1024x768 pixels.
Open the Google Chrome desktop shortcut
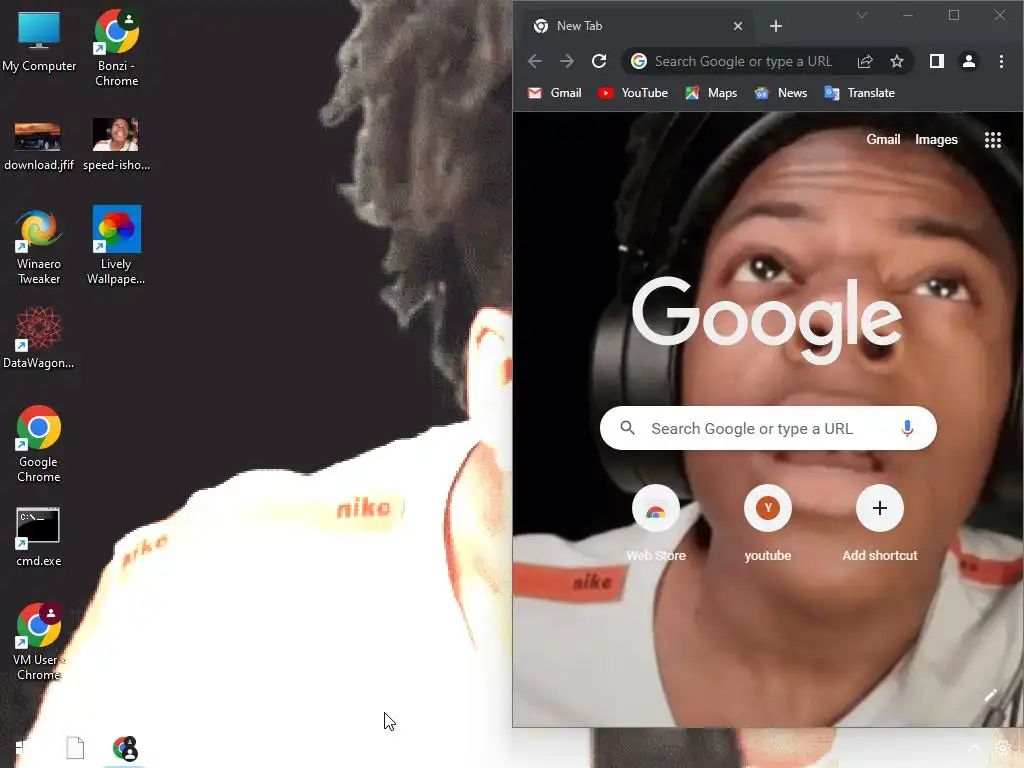point(39,444)
